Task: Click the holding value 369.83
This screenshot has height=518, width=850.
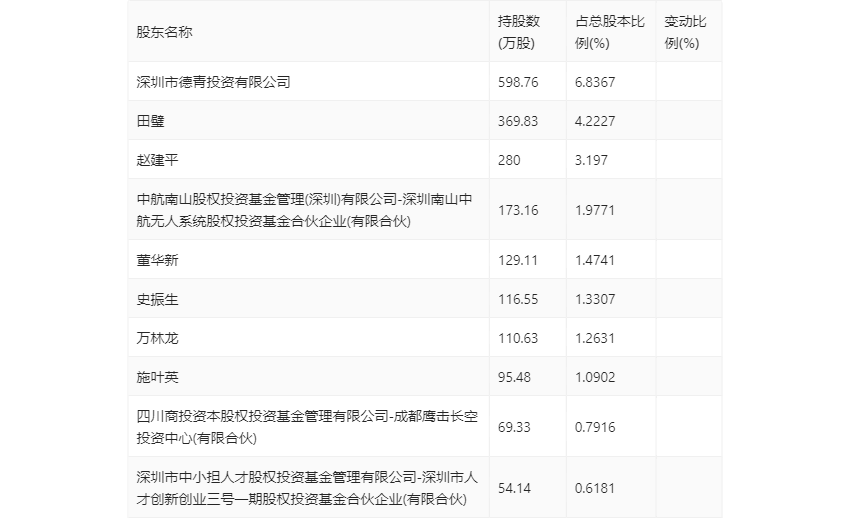Action: click(518, 121)
